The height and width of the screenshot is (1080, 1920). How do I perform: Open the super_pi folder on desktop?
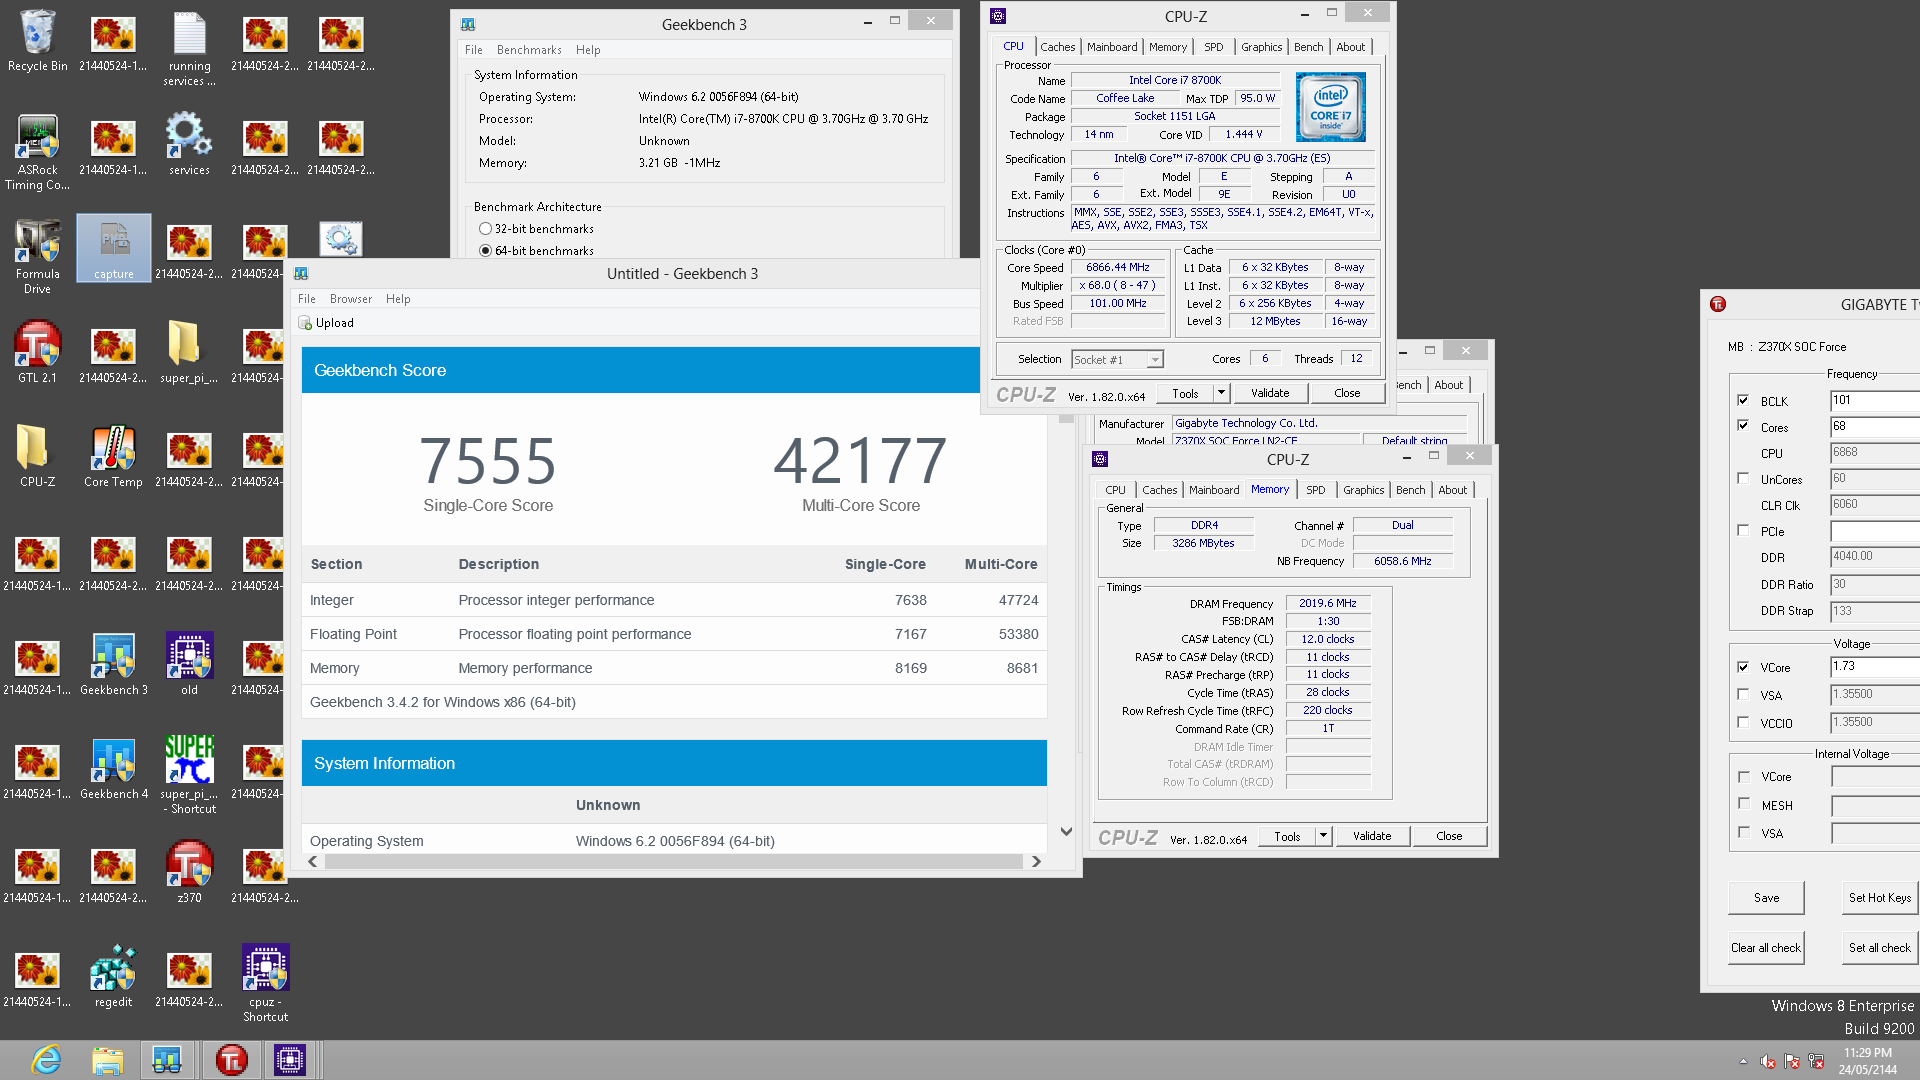[189, 352]
